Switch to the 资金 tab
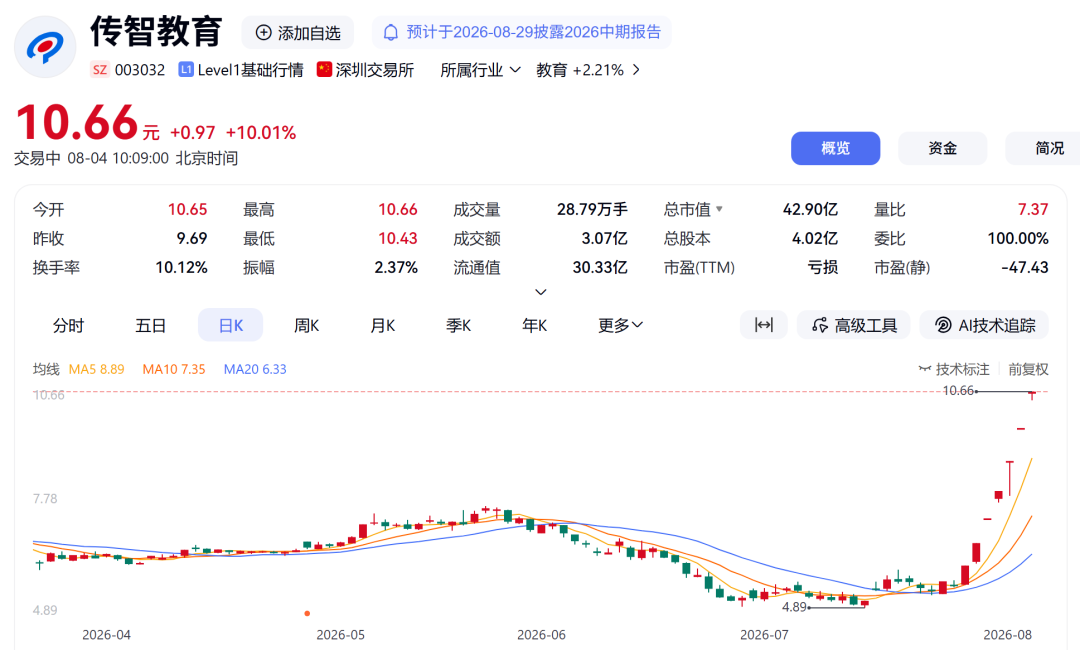 coord(942,148)
